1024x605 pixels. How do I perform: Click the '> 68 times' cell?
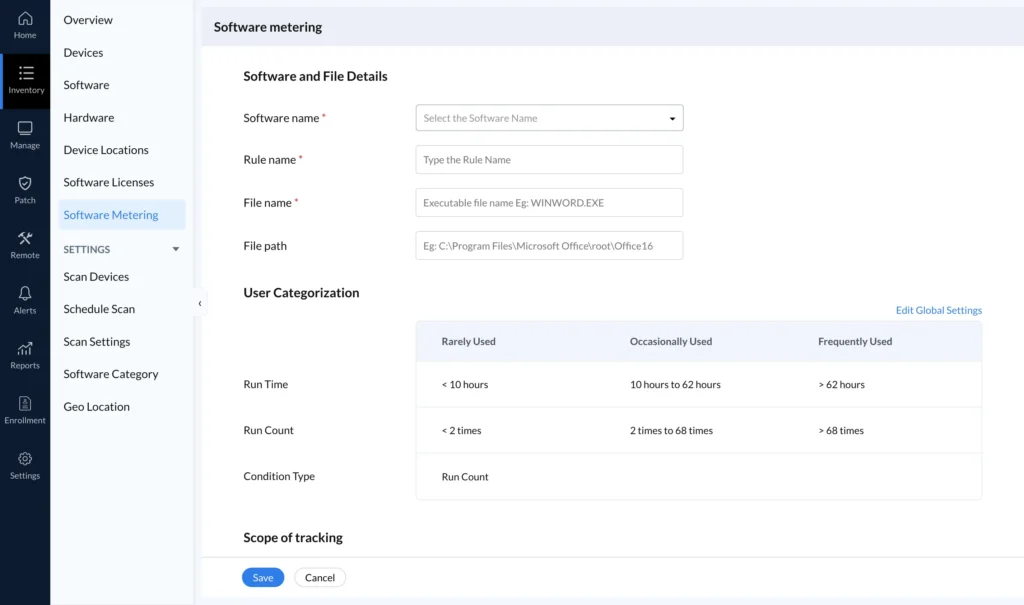pos(840,431)
